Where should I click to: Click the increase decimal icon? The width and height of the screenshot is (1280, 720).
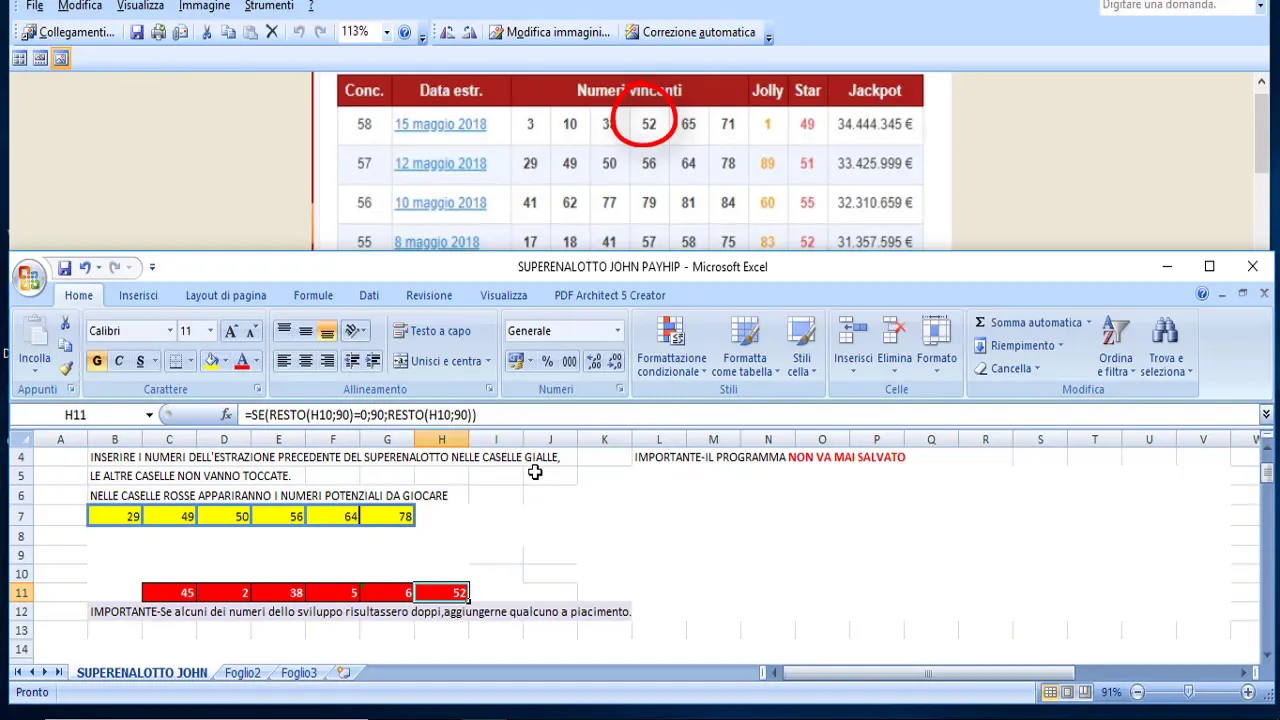pyautogui.click(x=593, y=361)
